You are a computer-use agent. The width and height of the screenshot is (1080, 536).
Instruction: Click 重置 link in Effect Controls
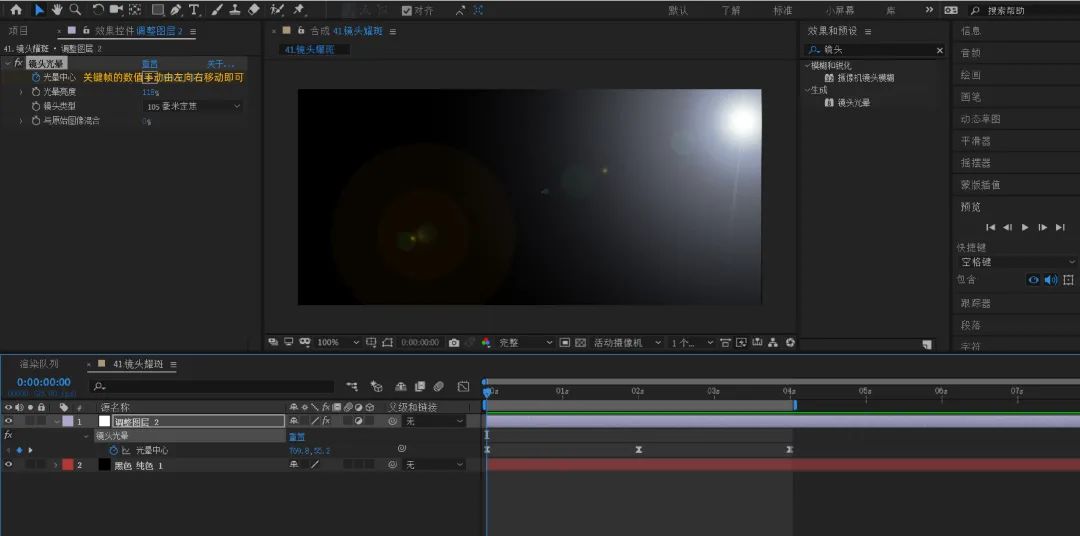coord(149,63)
